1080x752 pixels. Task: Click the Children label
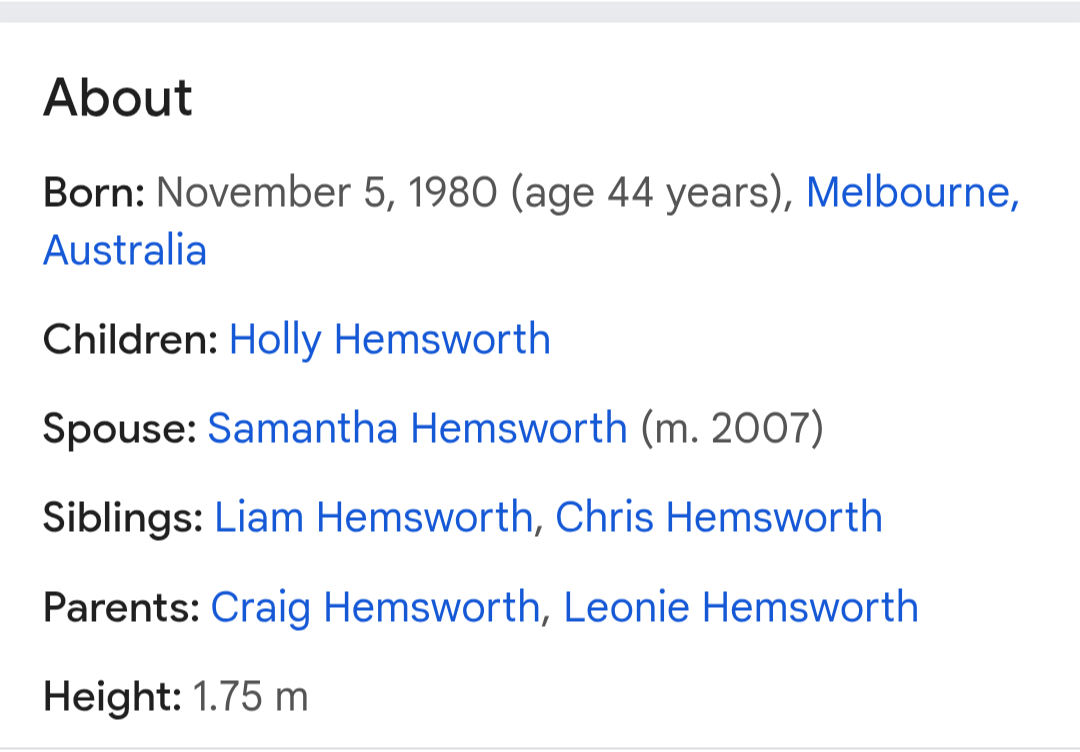(130, 340)
